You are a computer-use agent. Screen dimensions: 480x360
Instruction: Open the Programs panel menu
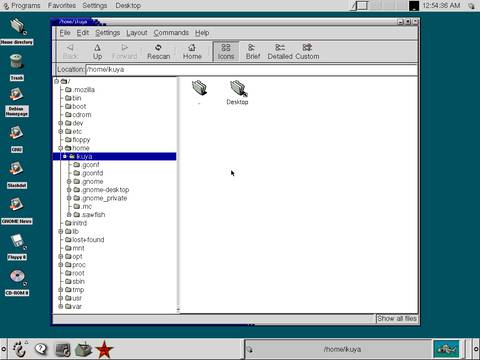point(22,5)
